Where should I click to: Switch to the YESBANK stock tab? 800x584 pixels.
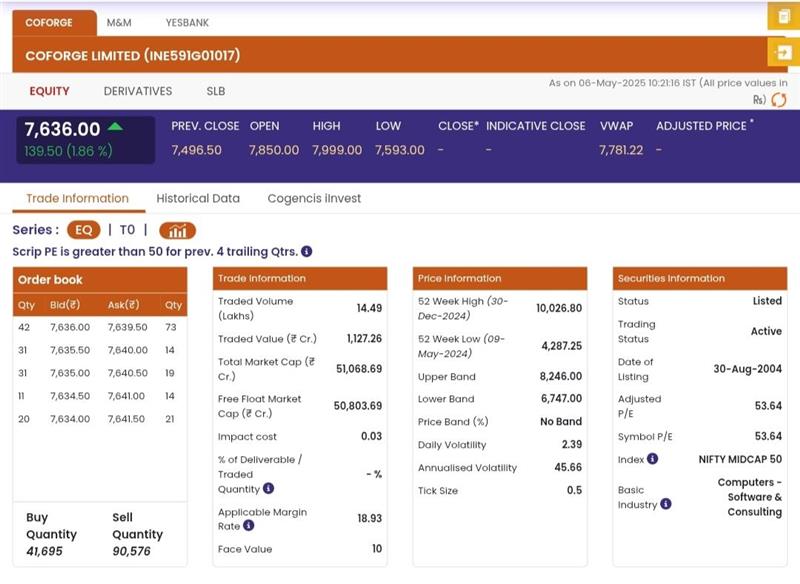[x=187, y=22]
